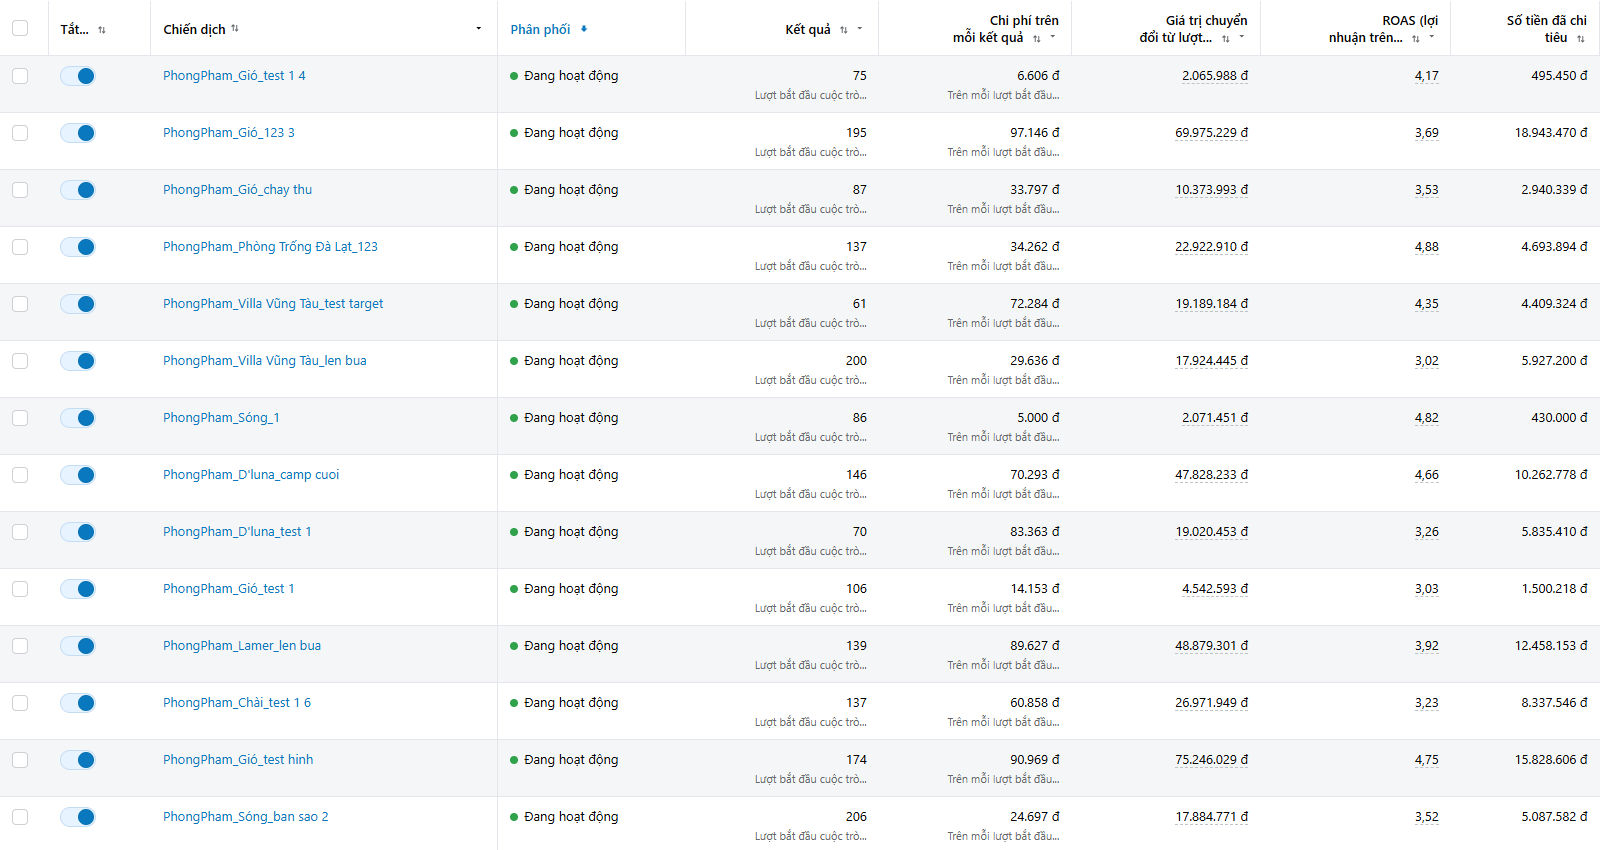Select checkbox for PhongPham_Sóng_ban sao 2
The height and width of the screenshot is (850, 1600).
coord(20,817)
